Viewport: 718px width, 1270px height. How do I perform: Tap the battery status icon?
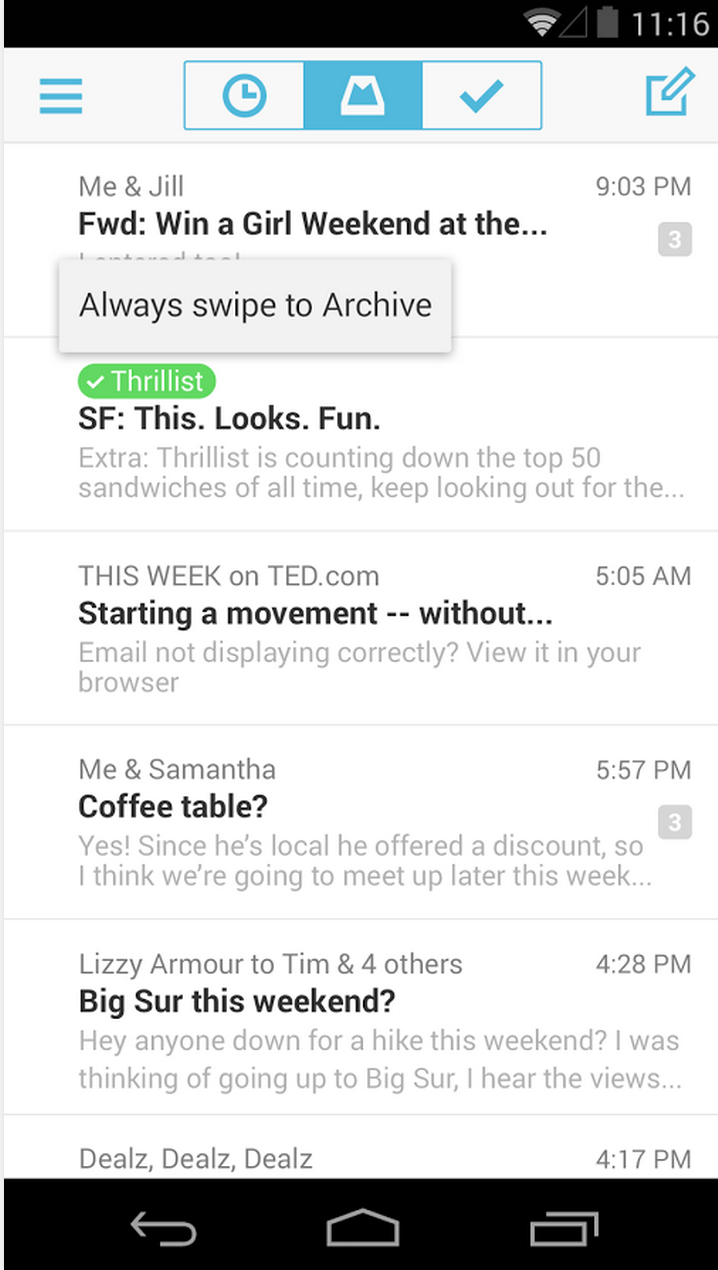click(606, 23)
